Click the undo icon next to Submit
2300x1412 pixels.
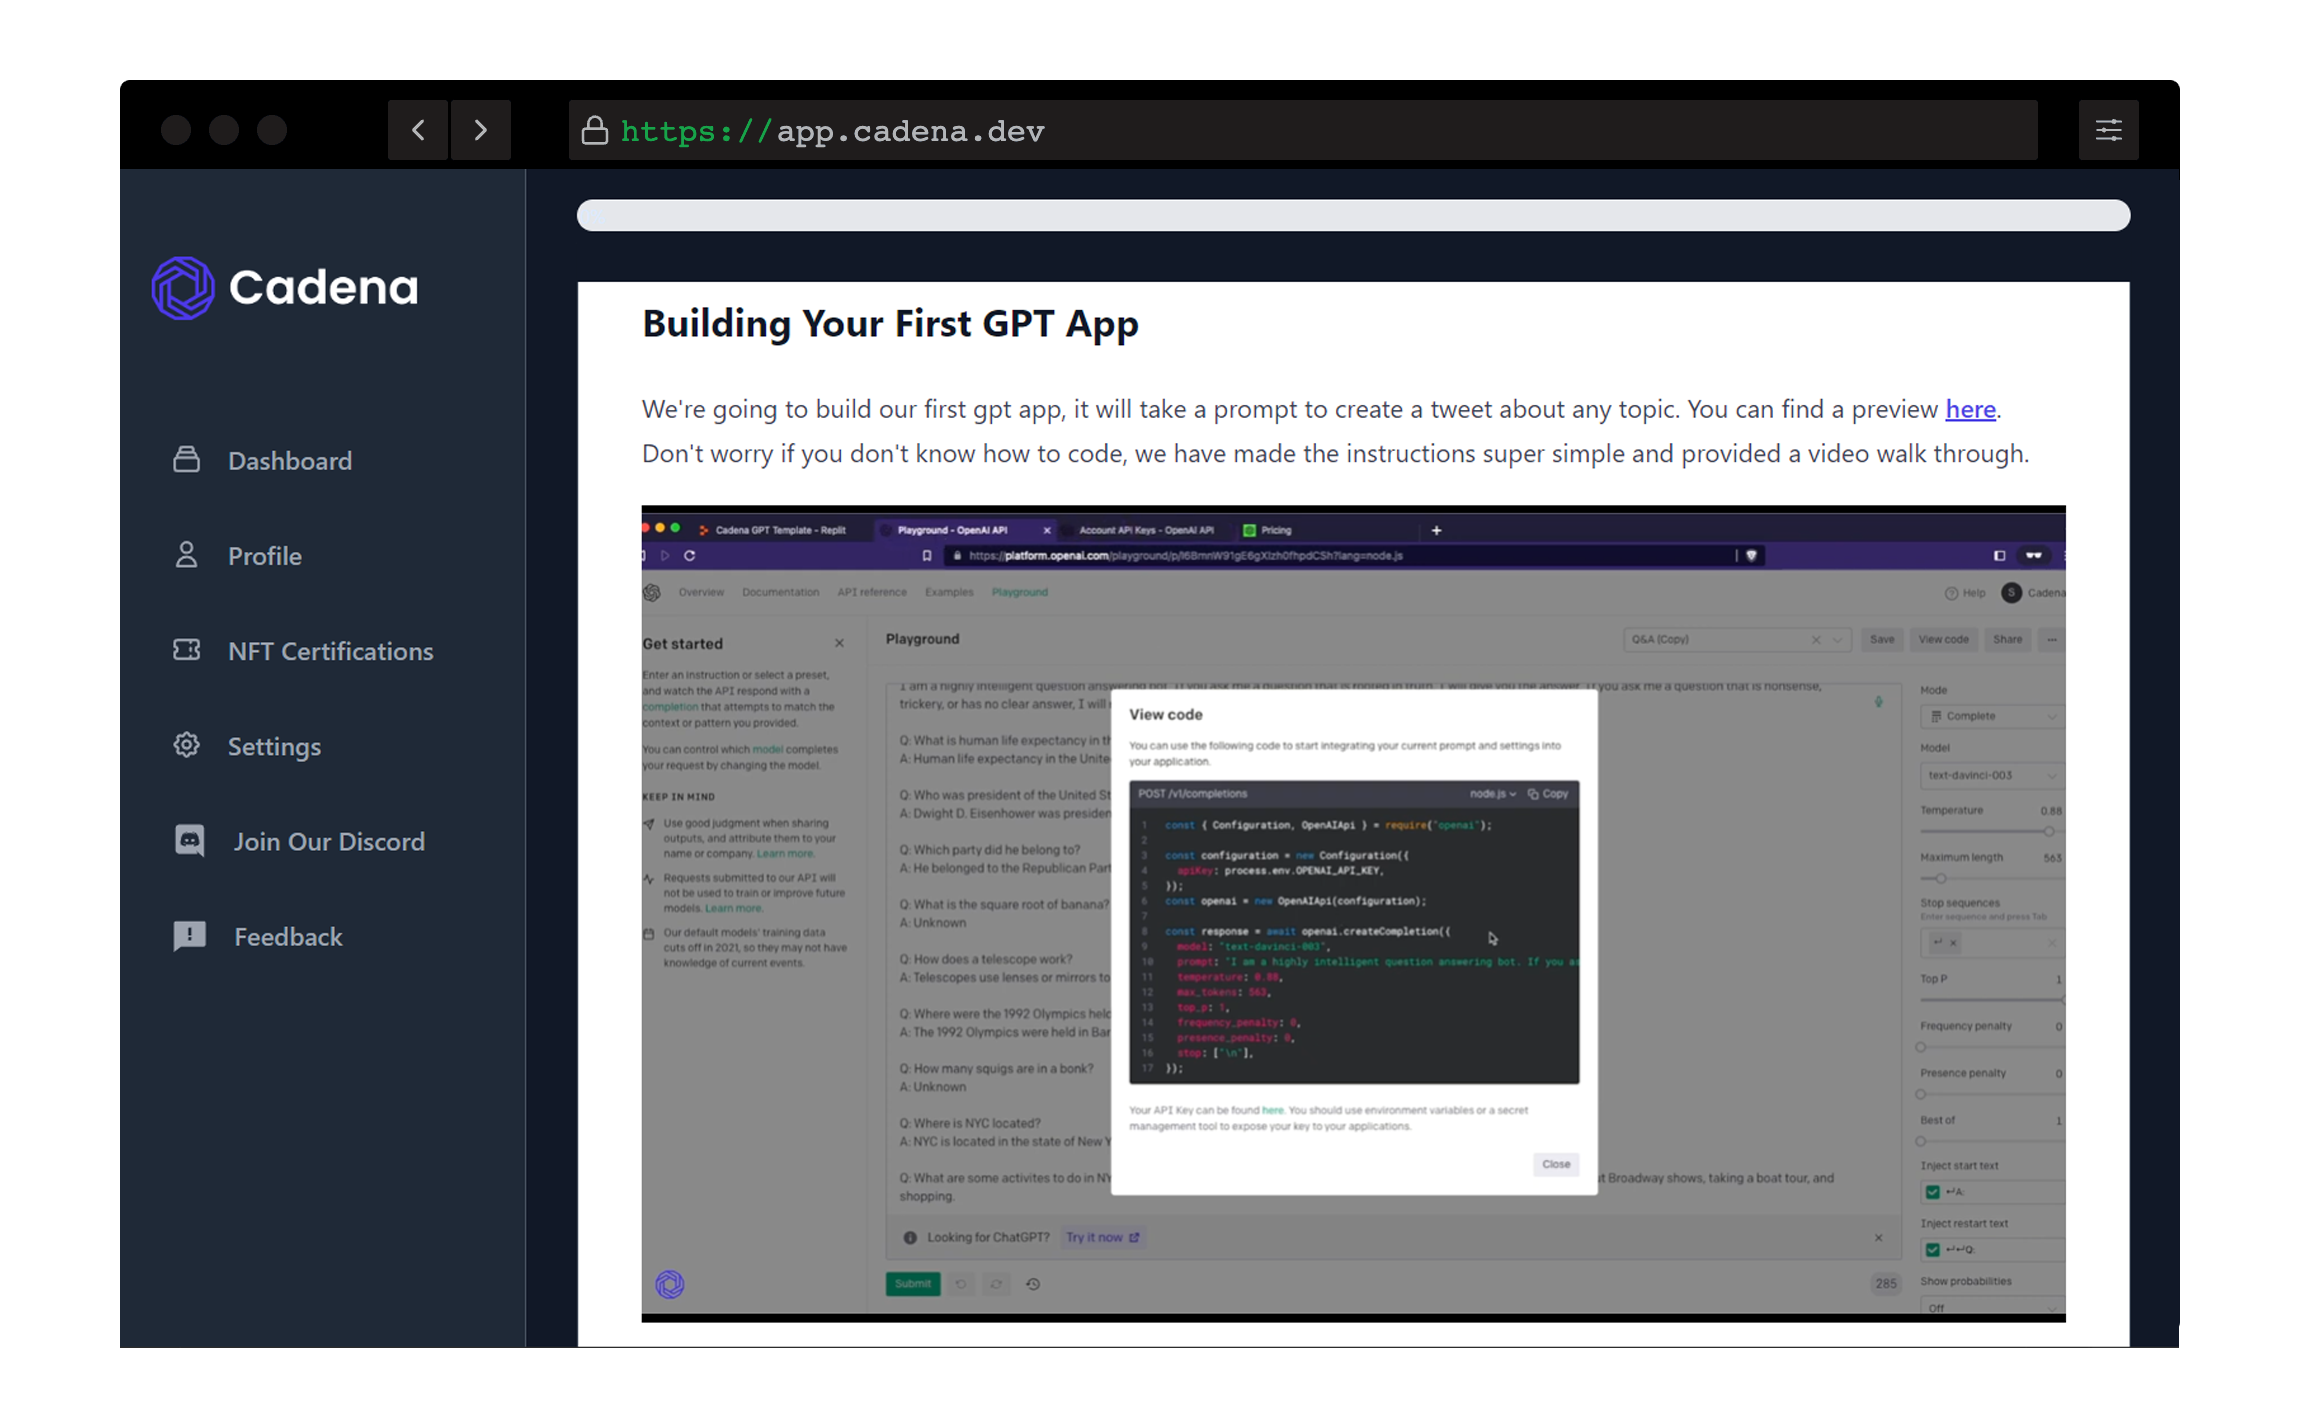(x=960, y=1284)
